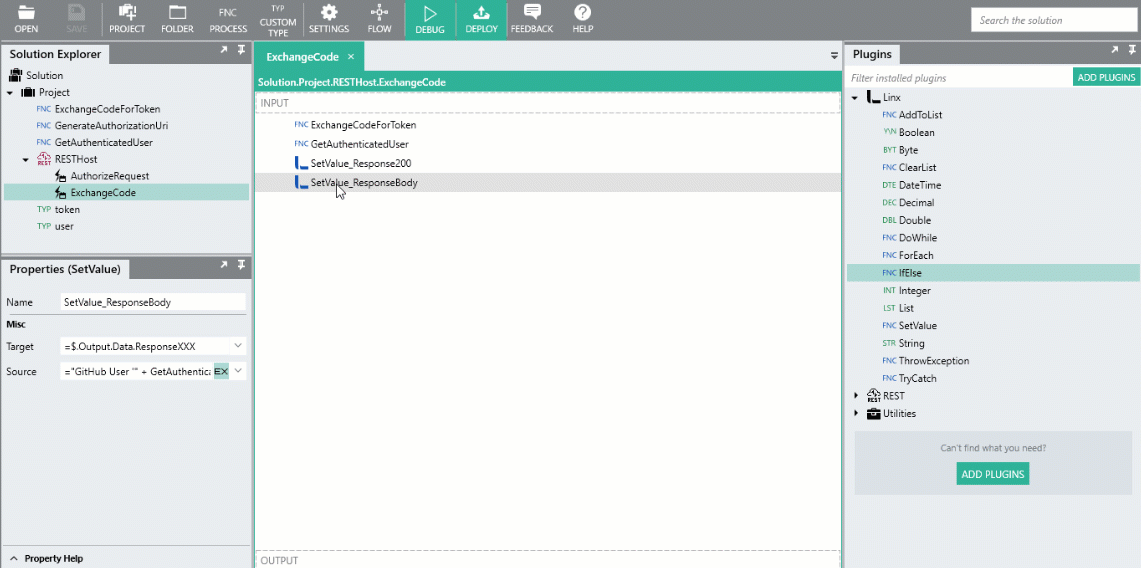Collapse the RESTHost tree node
This screenshot has height=568, width=1141.
coord(26,159)
